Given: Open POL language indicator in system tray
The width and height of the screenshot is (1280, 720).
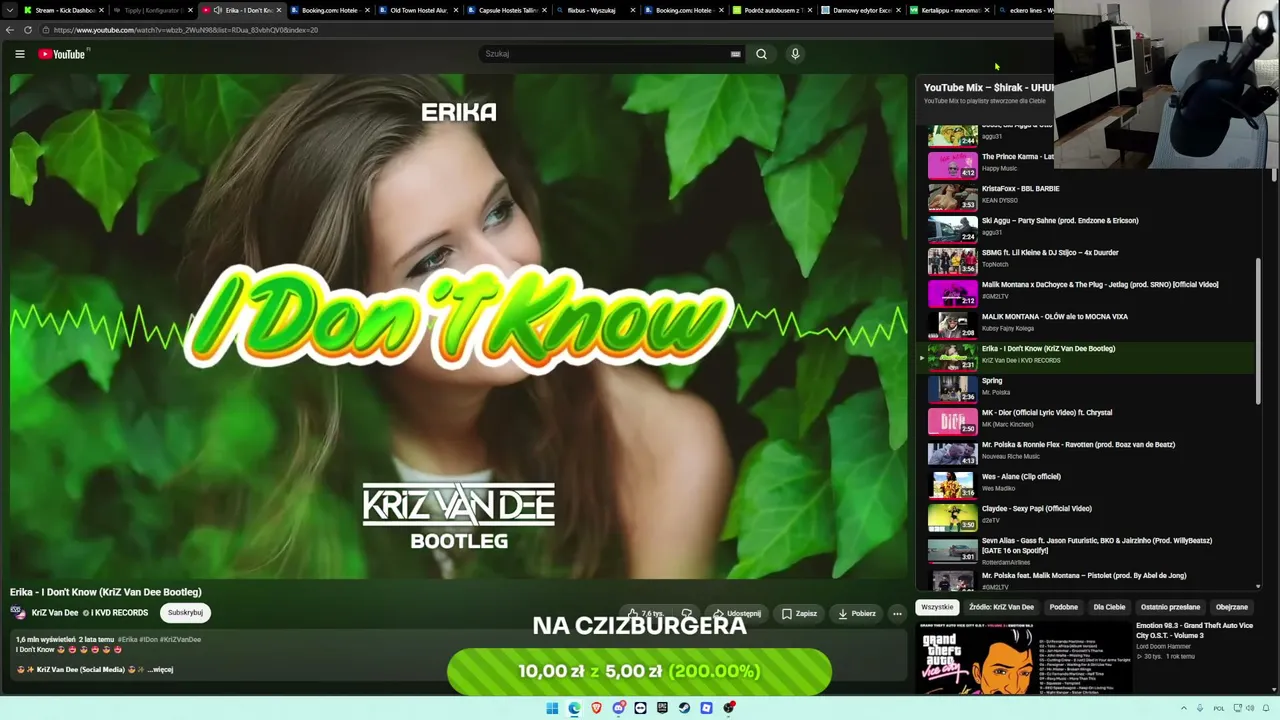Looking at the screenshot, I should pyautogui.click(x=1219, y=708).
